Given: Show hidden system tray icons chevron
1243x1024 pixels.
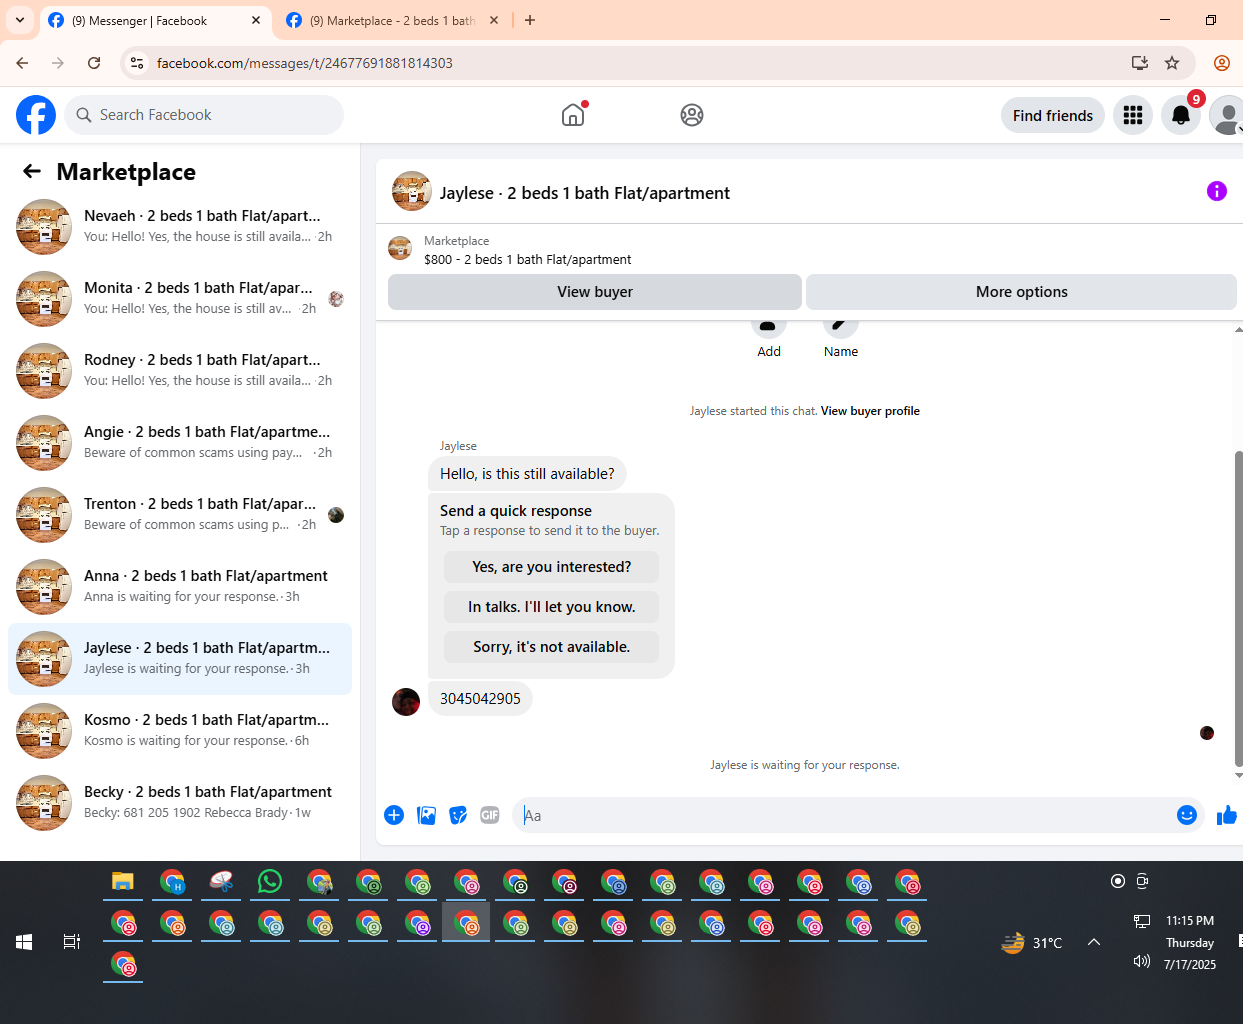Looking at the screenshot, I should click(x=1094, y=942).
